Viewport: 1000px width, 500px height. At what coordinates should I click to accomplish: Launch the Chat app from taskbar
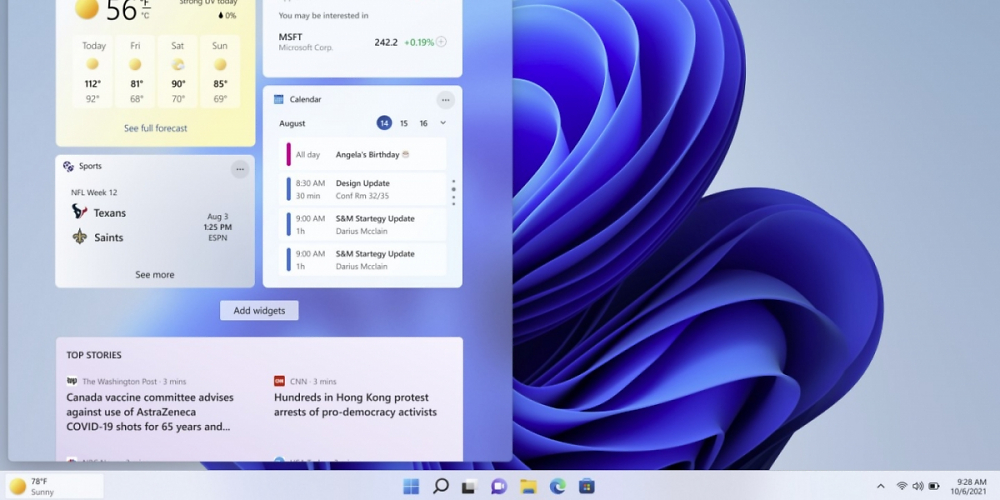point(499,487)
